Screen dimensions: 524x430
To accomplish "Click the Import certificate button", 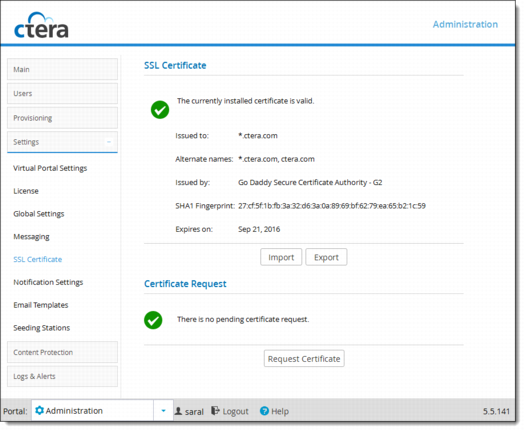I will pos(281,257).
